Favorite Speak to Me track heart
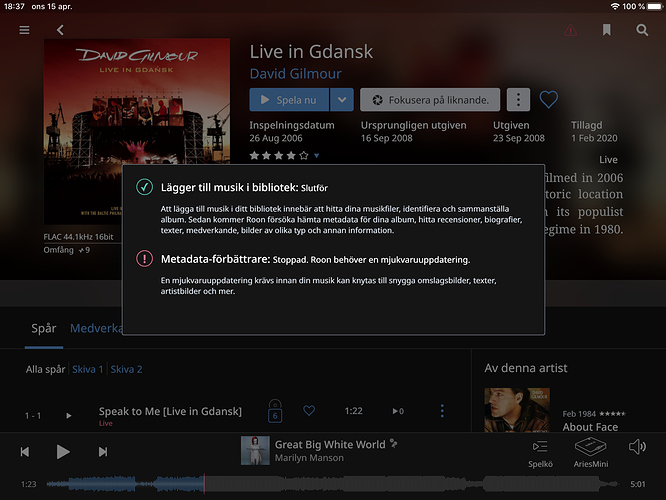The image size is (666, 500). point(309,410)
